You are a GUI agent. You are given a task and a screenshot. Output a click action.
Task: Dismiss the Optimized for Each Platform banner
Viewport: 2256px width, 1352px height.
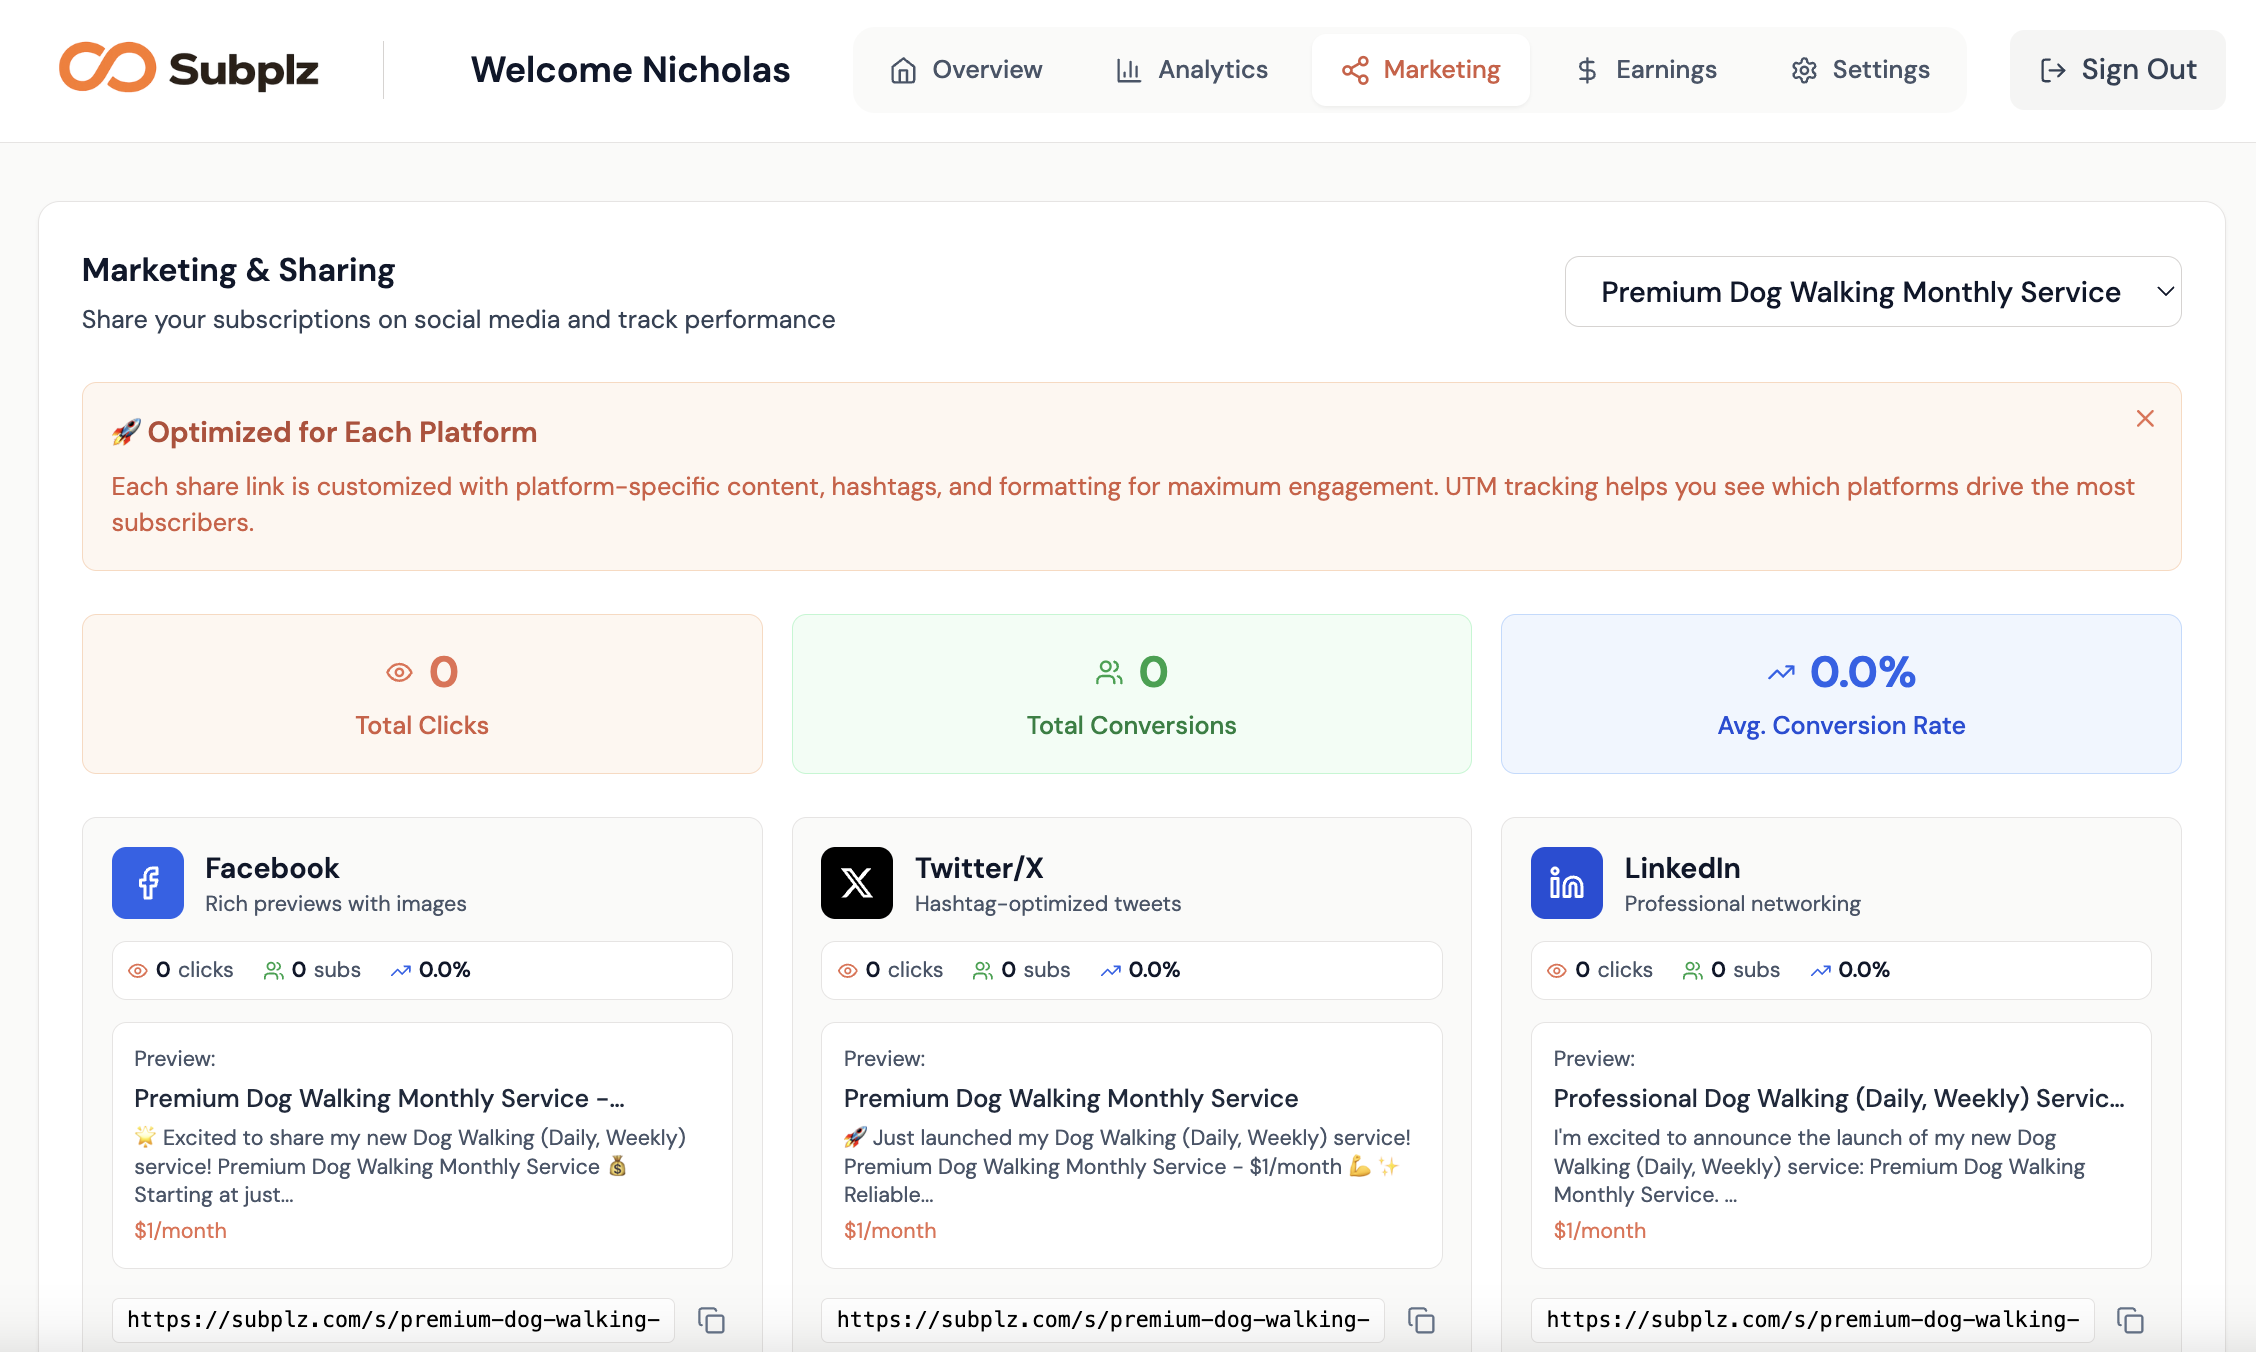click(x=2145, y=419)
